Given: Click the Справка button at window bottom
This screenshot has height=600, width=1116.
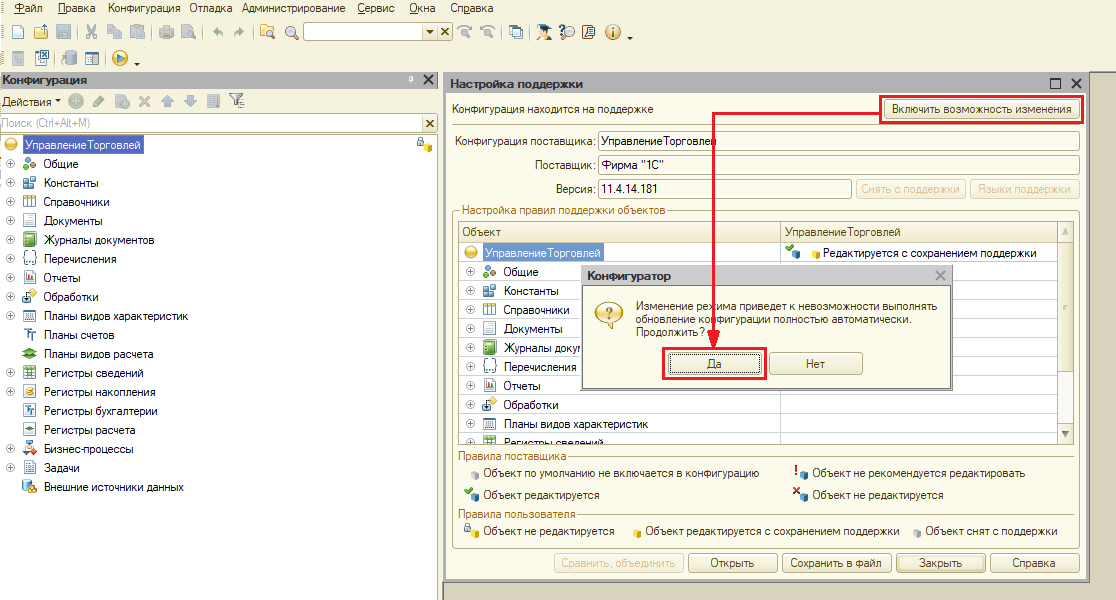Looking at the screenshot, I should click(1033, 563).
